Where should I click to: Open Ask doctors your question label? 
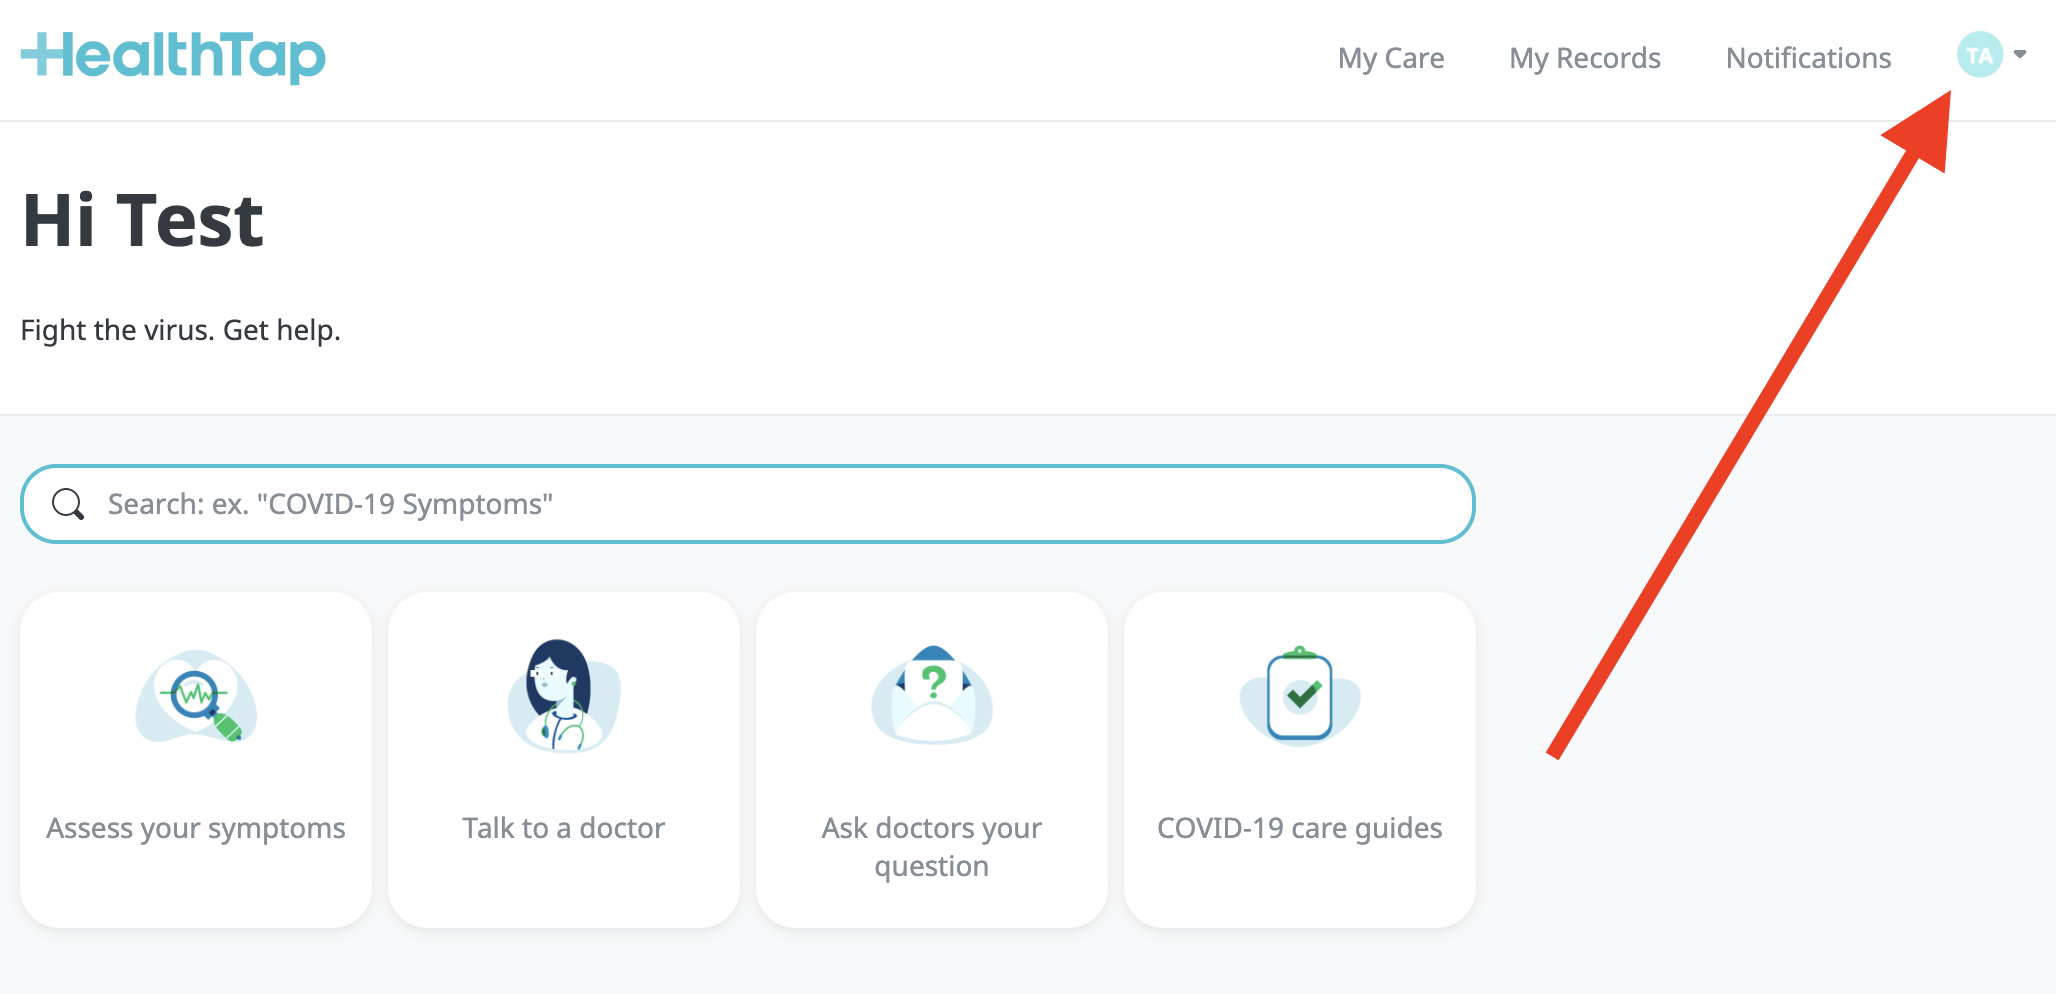tap(932, 846)
